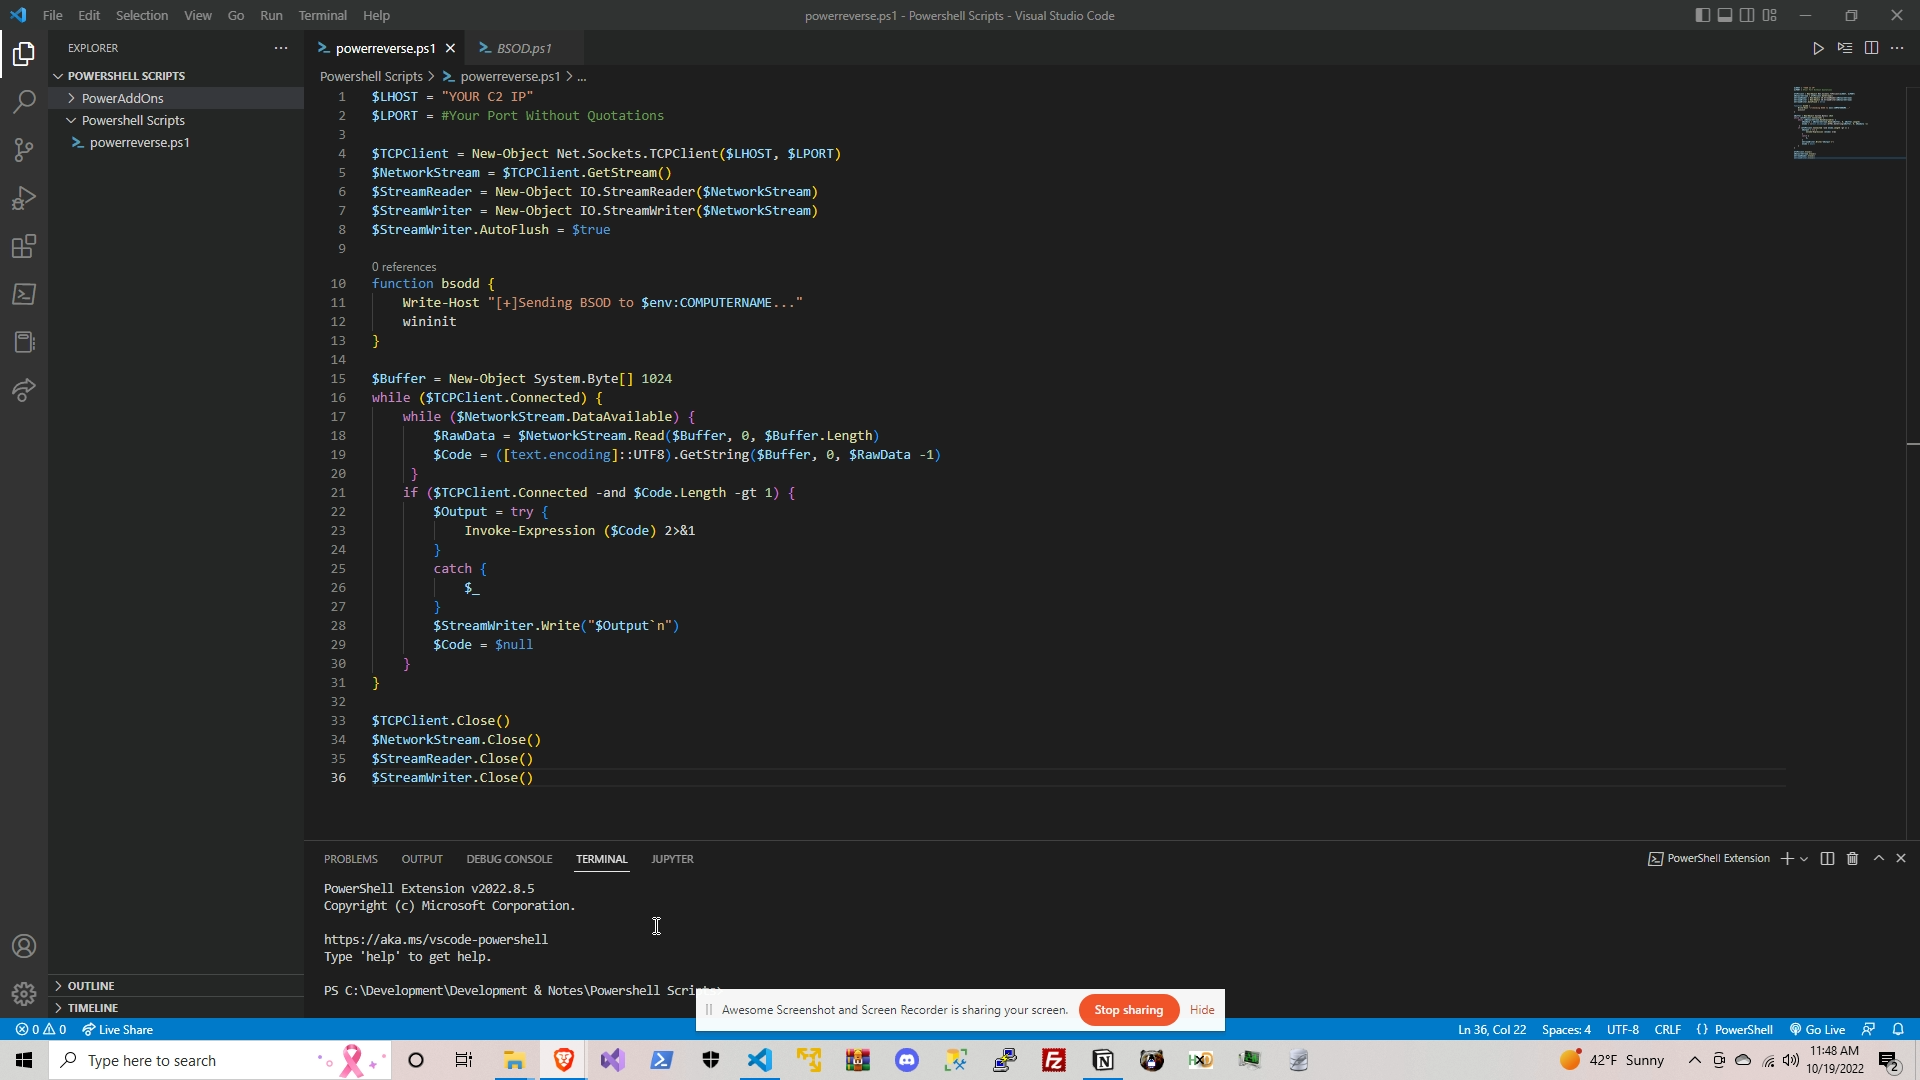Viewport: 1920px width, 1080px height.
Task: Open Manage gear in activity bar
Action: pyautogui.click(x=24, y=994)
